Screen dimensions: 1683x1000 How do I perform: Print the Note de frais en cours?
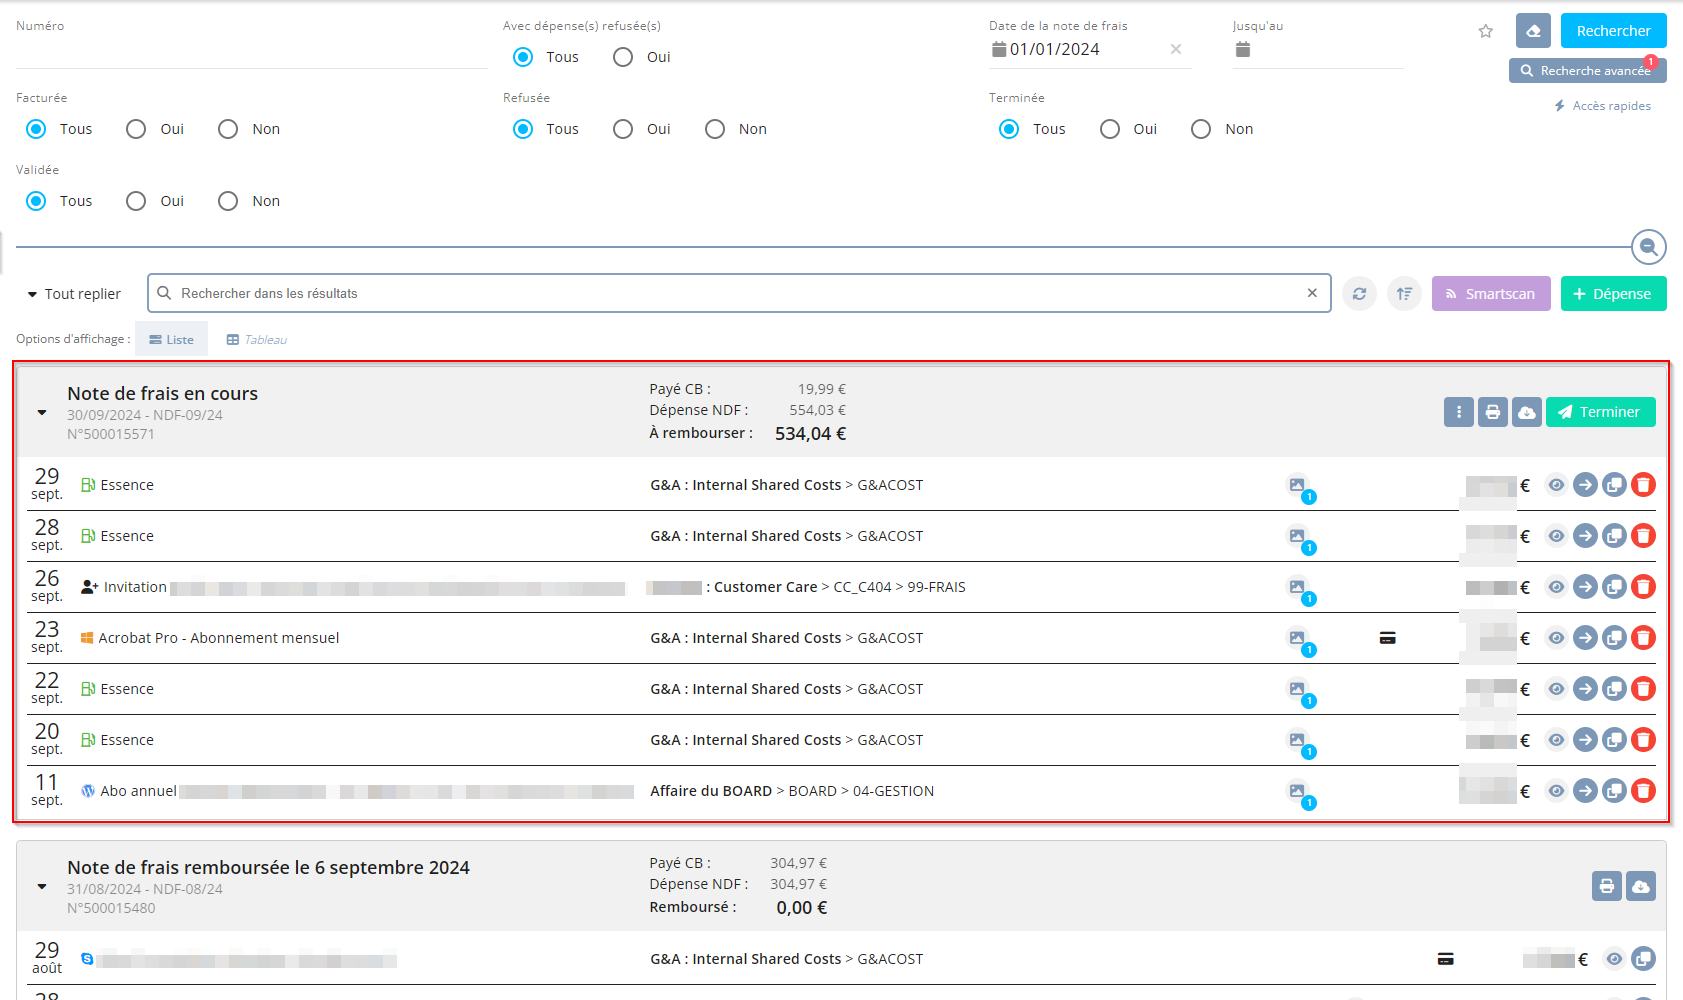pos(1493,412)
